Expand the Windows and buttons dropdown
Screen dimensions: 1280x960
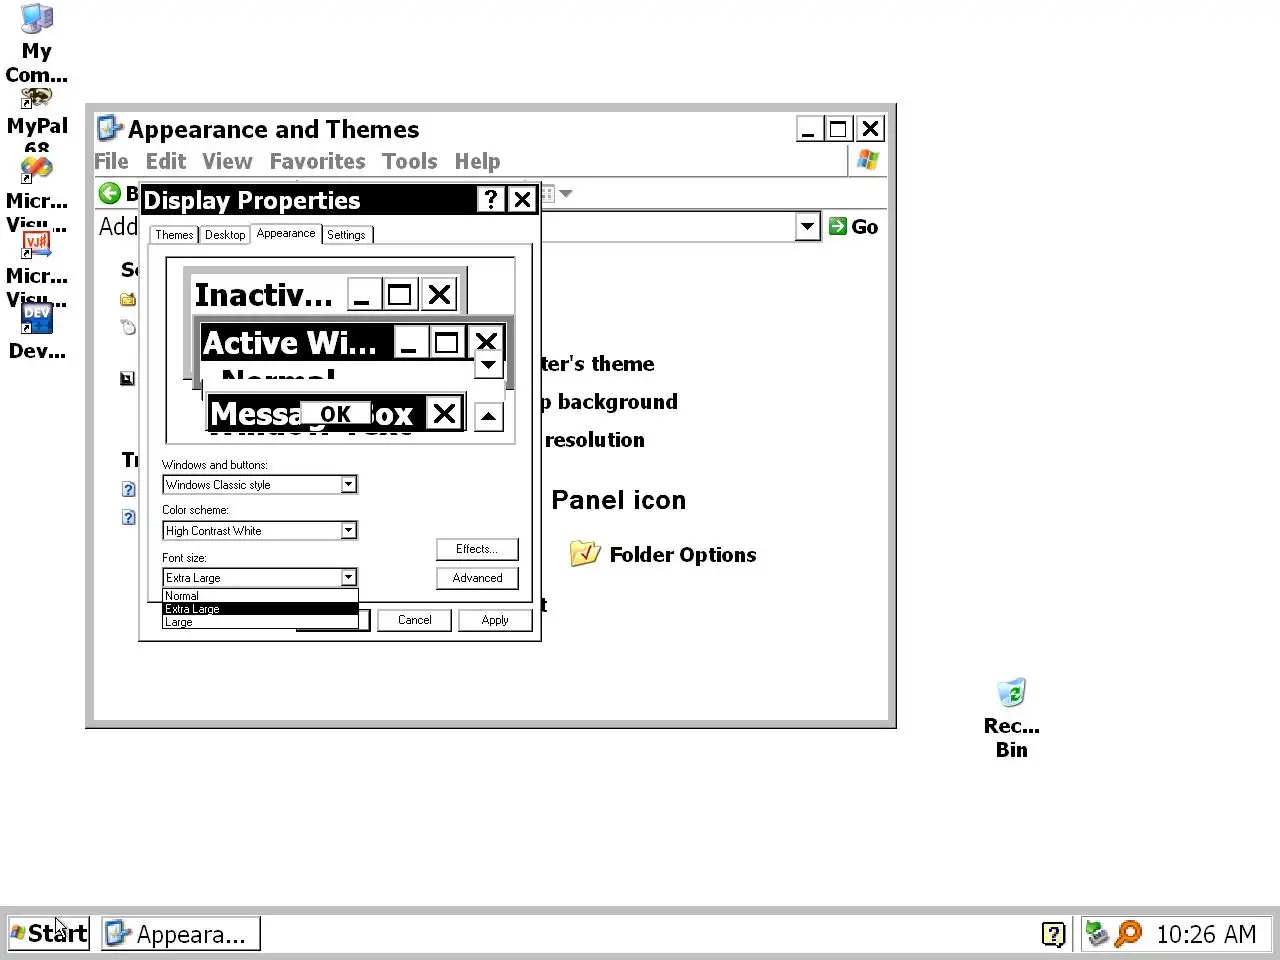tap(348, 485)
